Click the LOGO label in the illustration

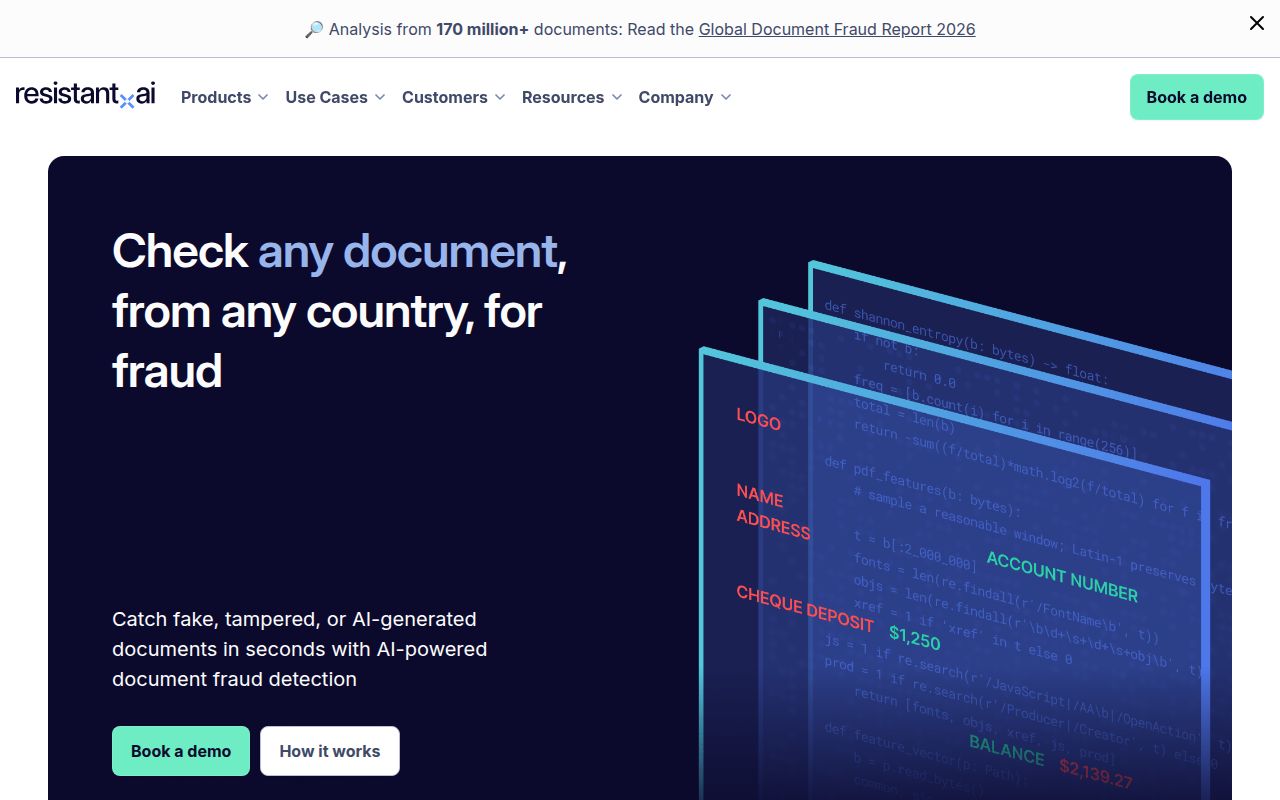tap(758, 419)
